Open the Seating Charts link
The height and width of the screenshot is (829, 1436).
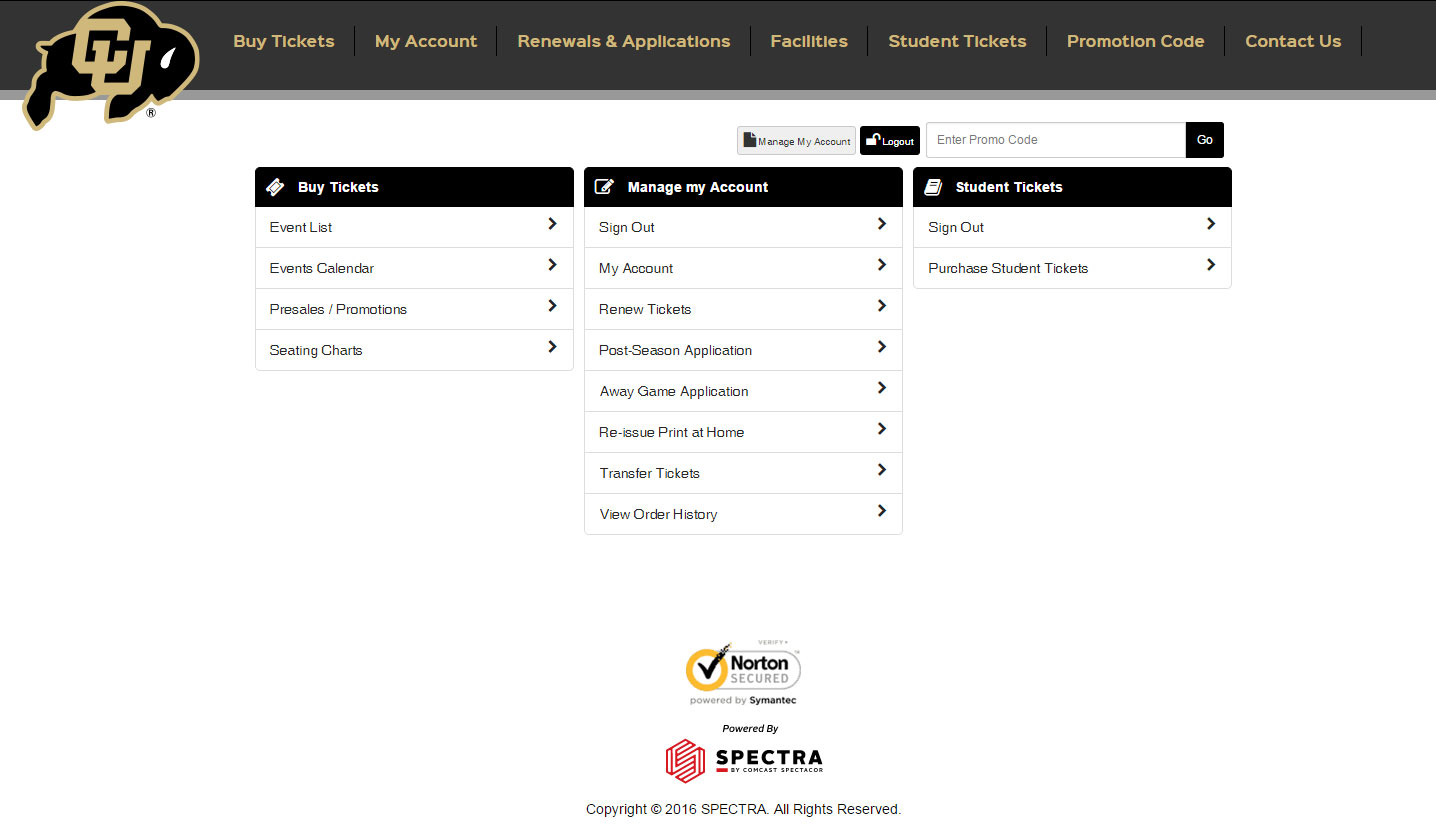316,350
